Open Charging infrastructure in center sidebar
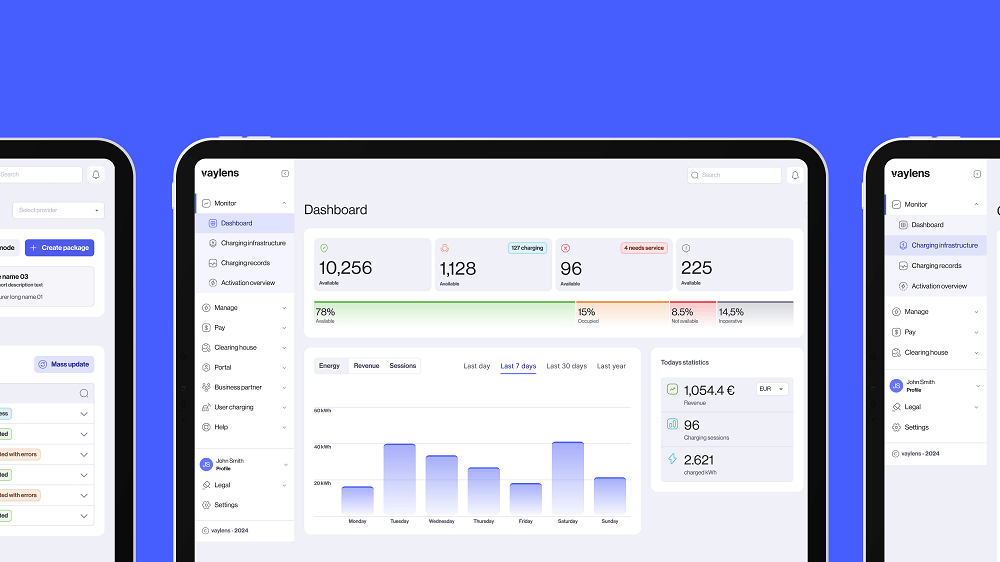 pyautogui.click(x=245, y=243)
